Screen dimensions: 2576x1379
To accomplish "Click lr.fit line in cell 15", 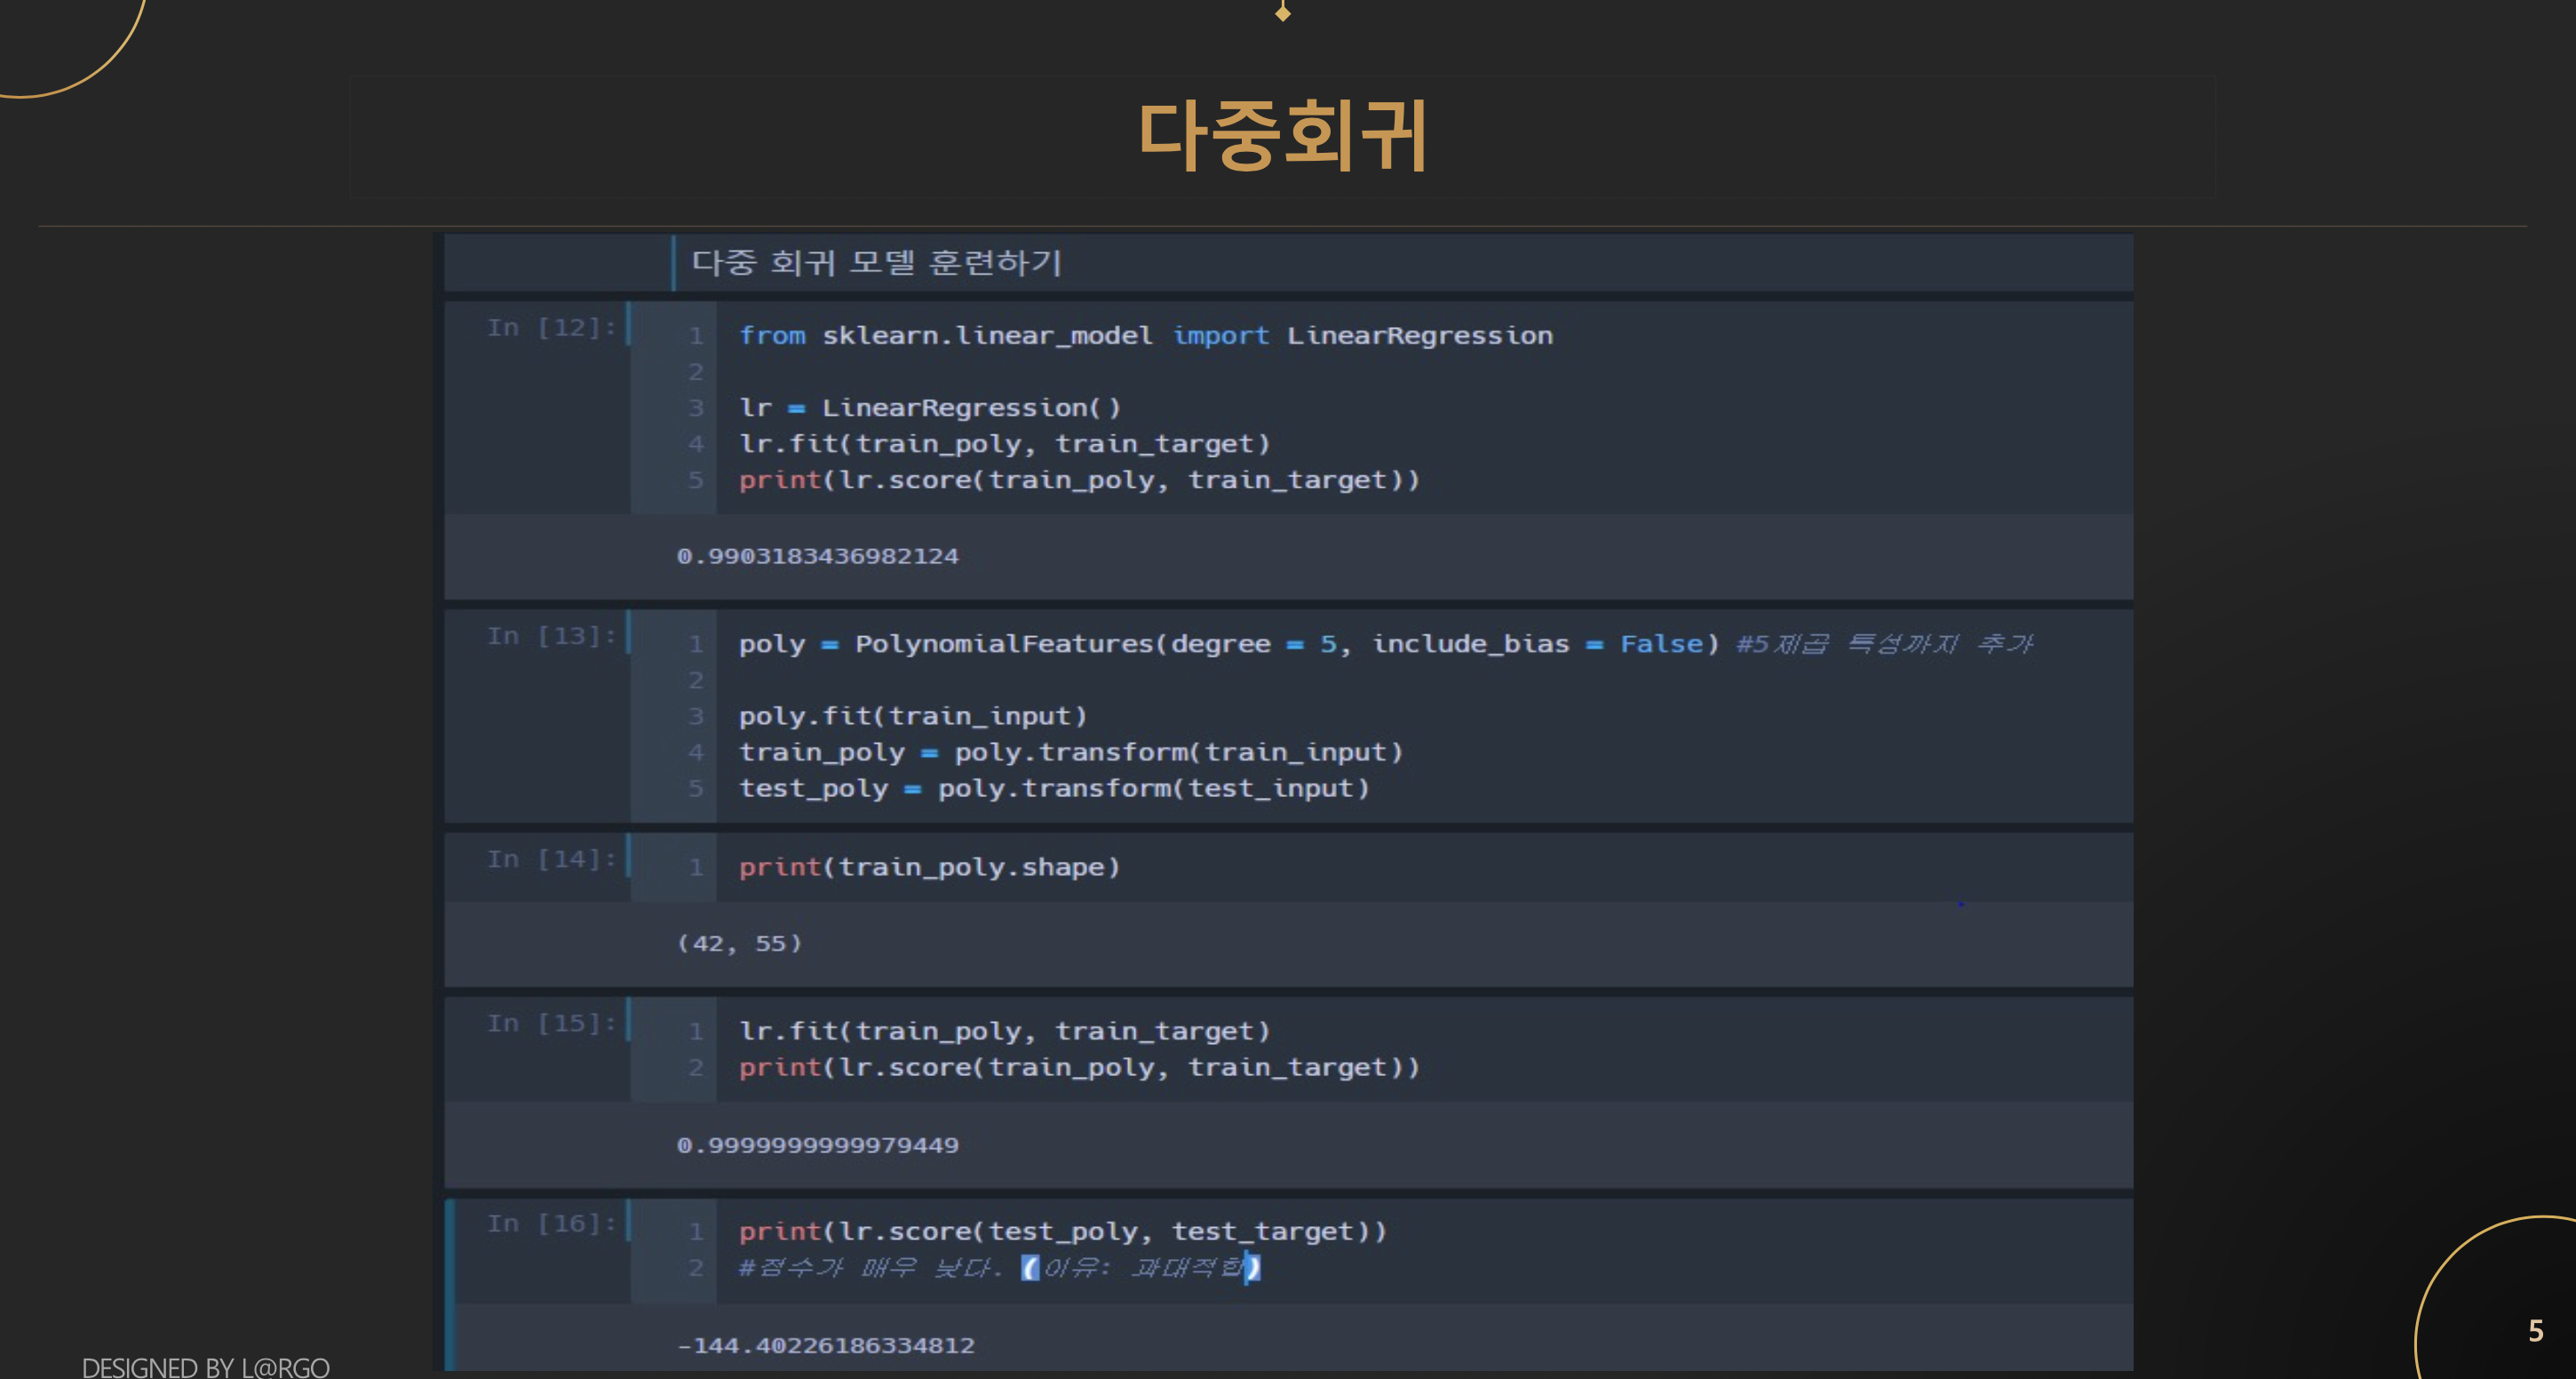I will pyautogui.click(x=1004, y=1031).
